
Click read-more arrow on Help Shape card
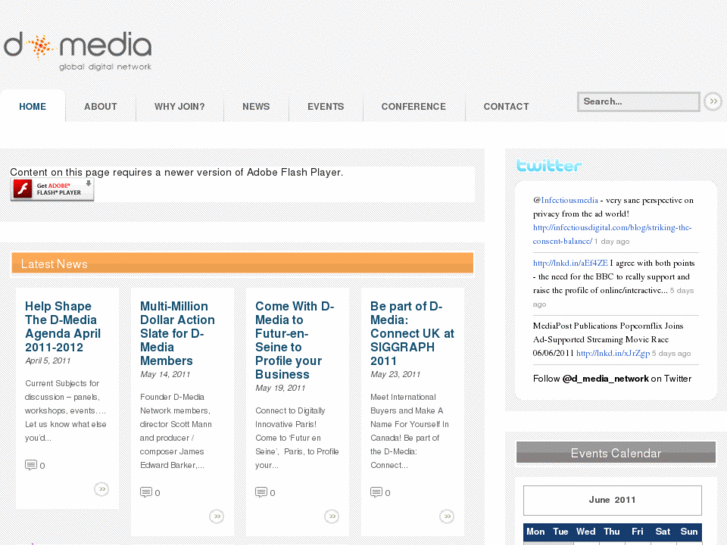pos(102,489)
